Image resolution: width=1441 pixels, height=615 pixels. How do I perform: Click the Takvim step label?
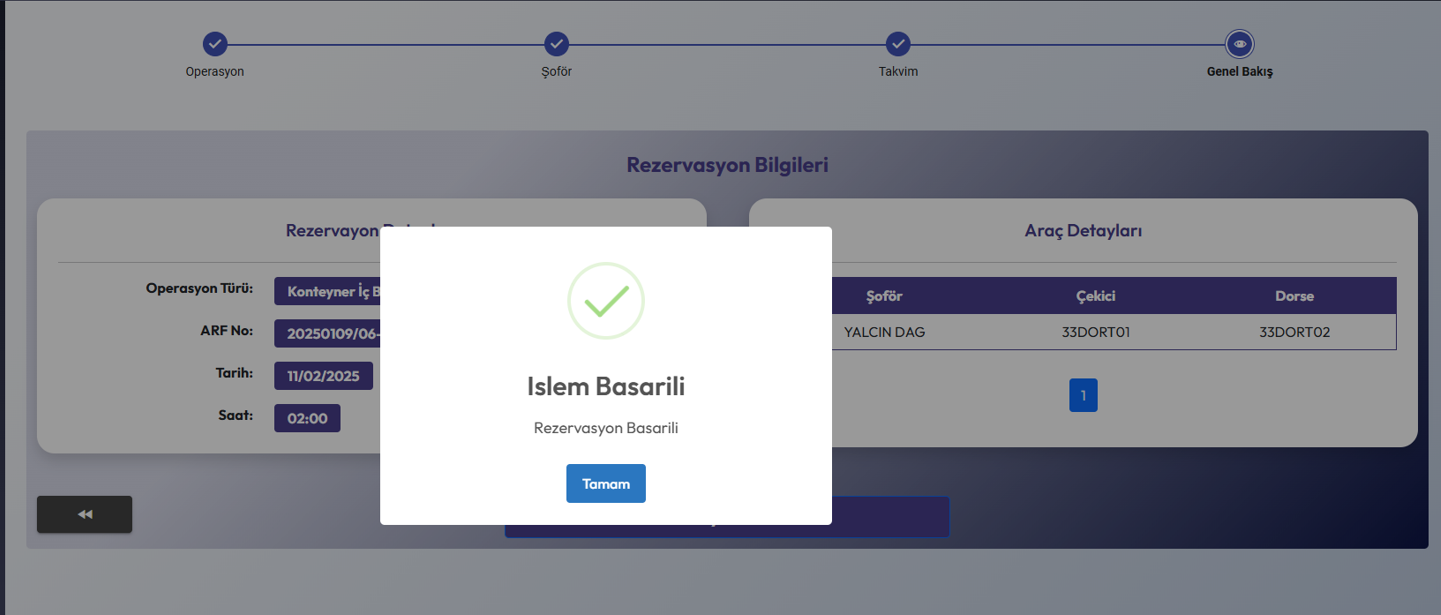coord(898,72)
